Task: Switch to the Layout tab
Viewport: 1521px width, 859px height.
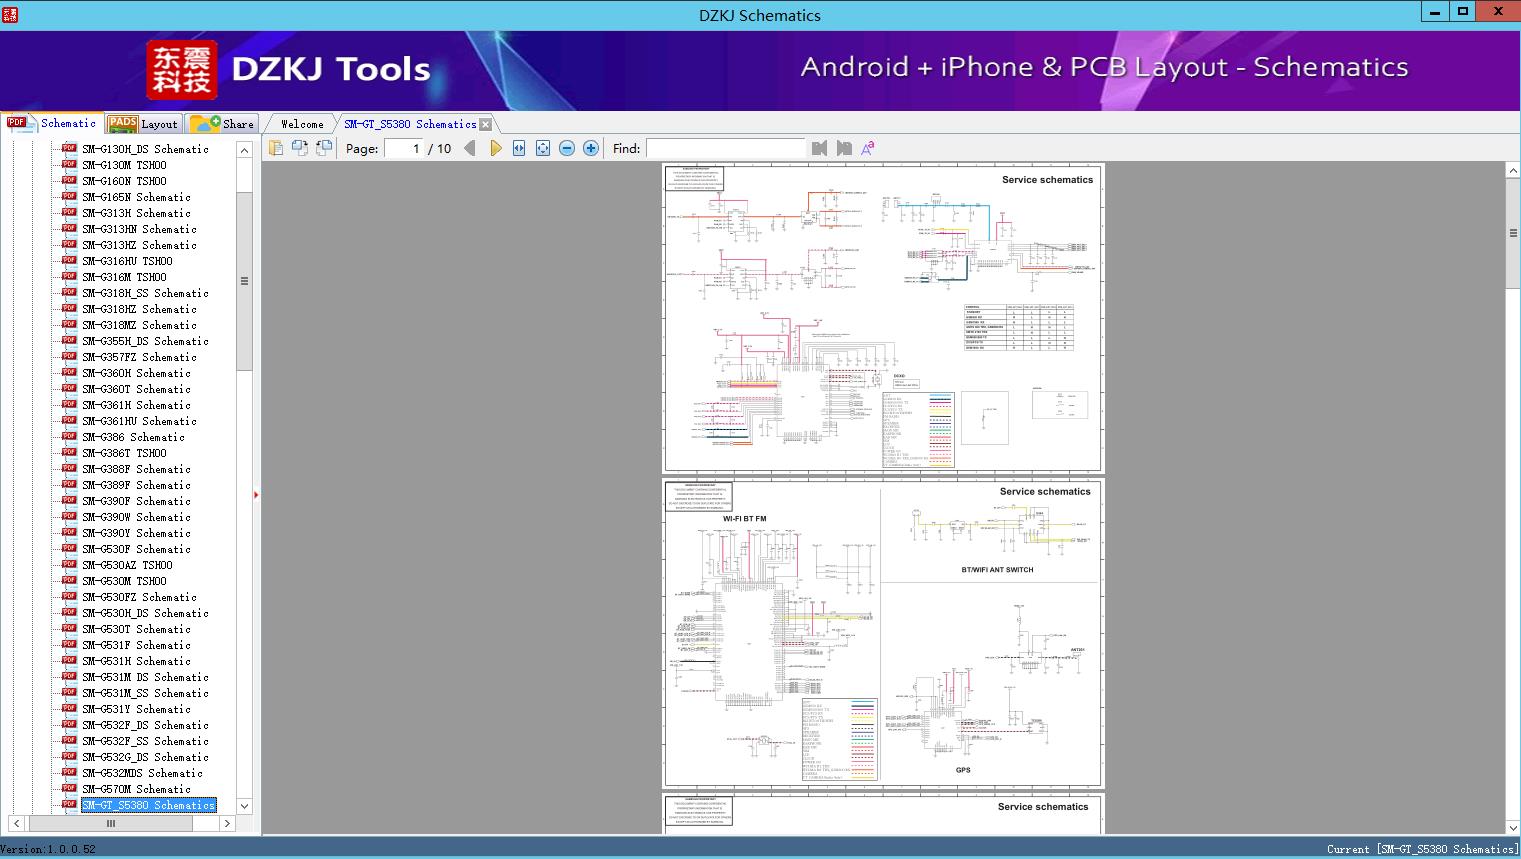Action: pos(143,124)
